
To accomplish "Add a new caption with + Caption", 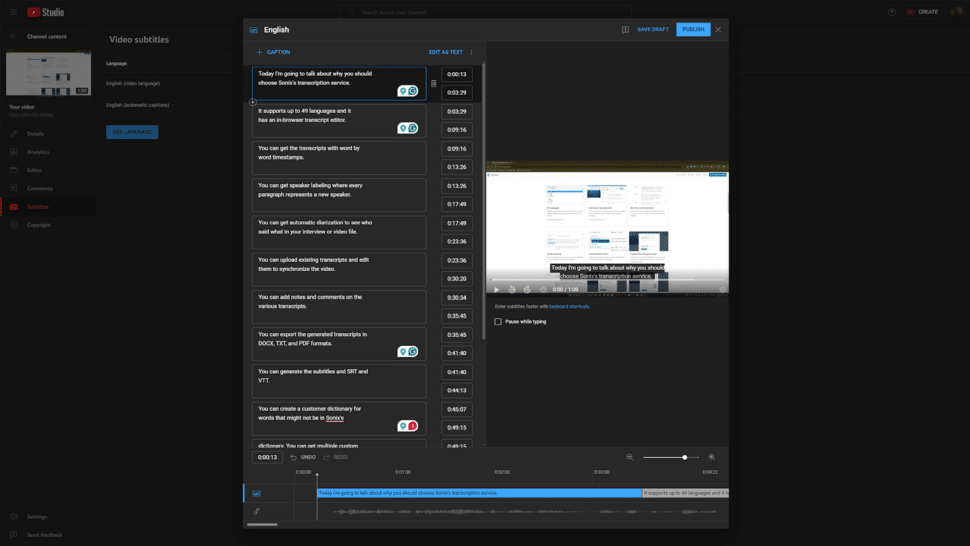I will 273,52.
